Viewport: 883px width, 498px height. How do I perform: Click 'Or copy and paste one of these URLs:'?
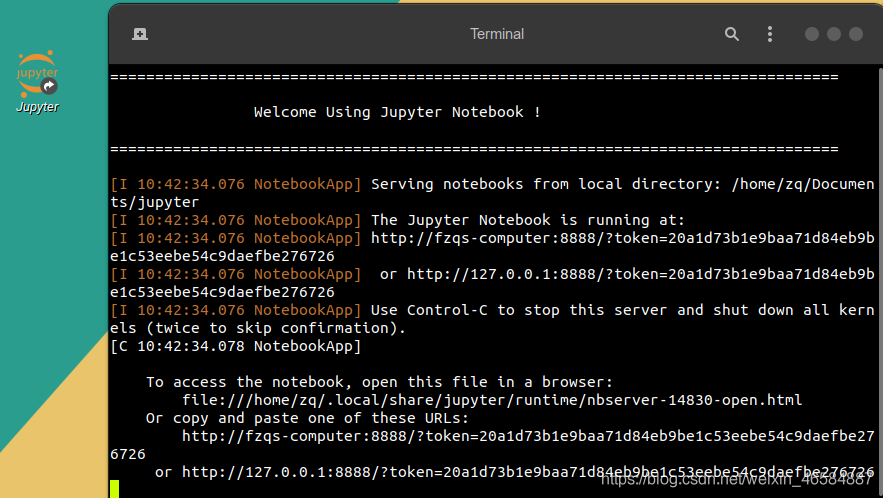pyautogui.click(x=307, y=419)
